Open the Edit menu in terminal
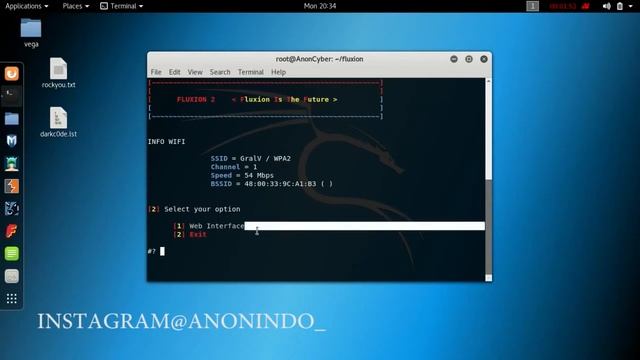 (x=174, y=72)
